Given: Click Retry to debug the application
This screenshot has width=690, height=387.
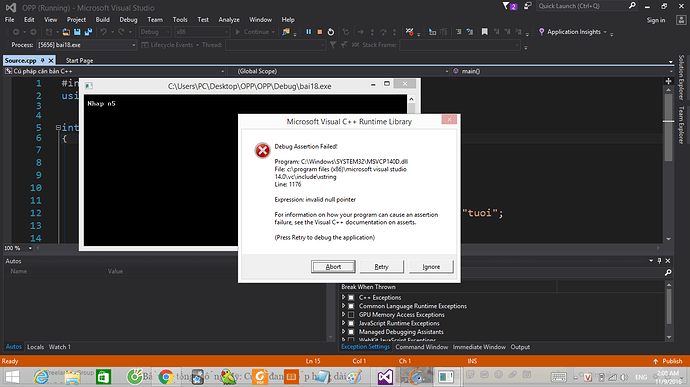Looking at the screenshot, I should click(x=382, y=267).
